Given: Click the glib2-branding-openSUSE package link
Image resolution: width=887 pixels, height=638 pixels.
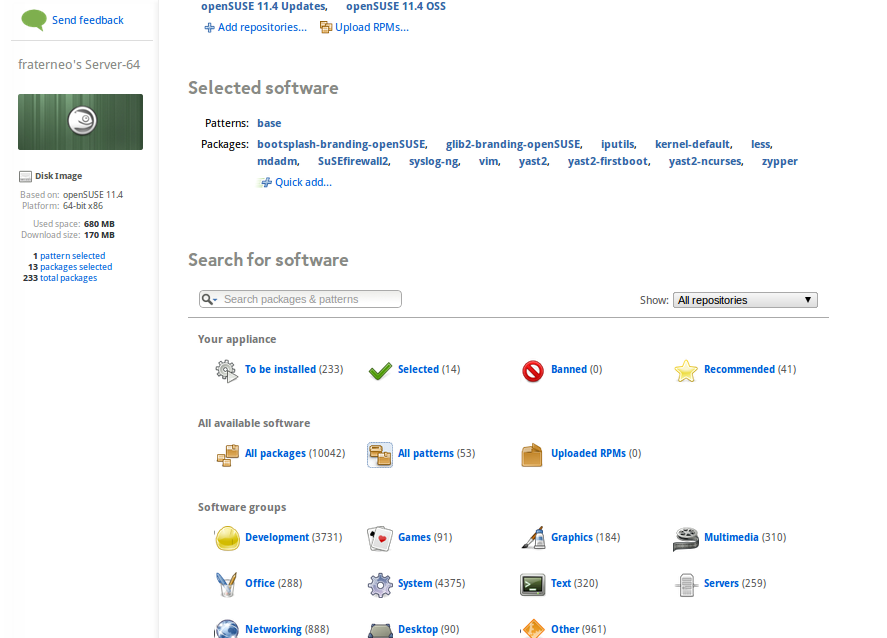Looking at the screenshot, I should [x=514, y=144].
